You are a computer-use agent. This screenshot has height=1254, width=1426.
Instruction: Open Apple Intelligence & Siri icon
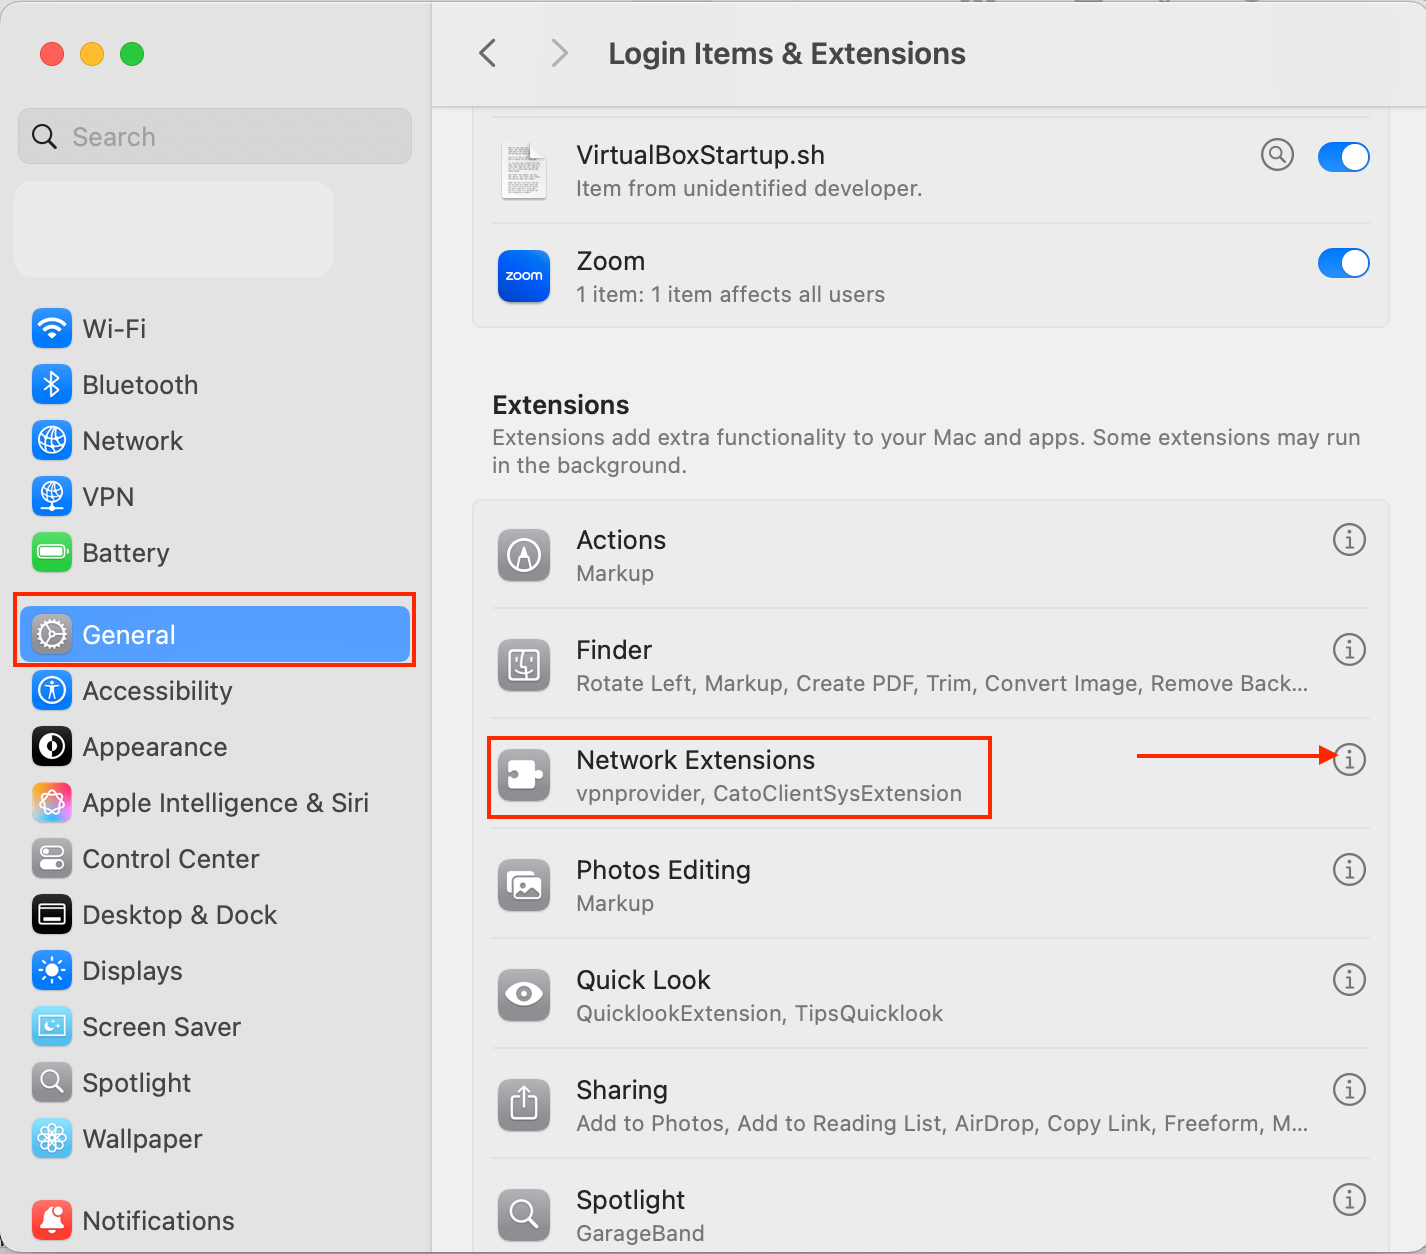(x=52, y=802)
